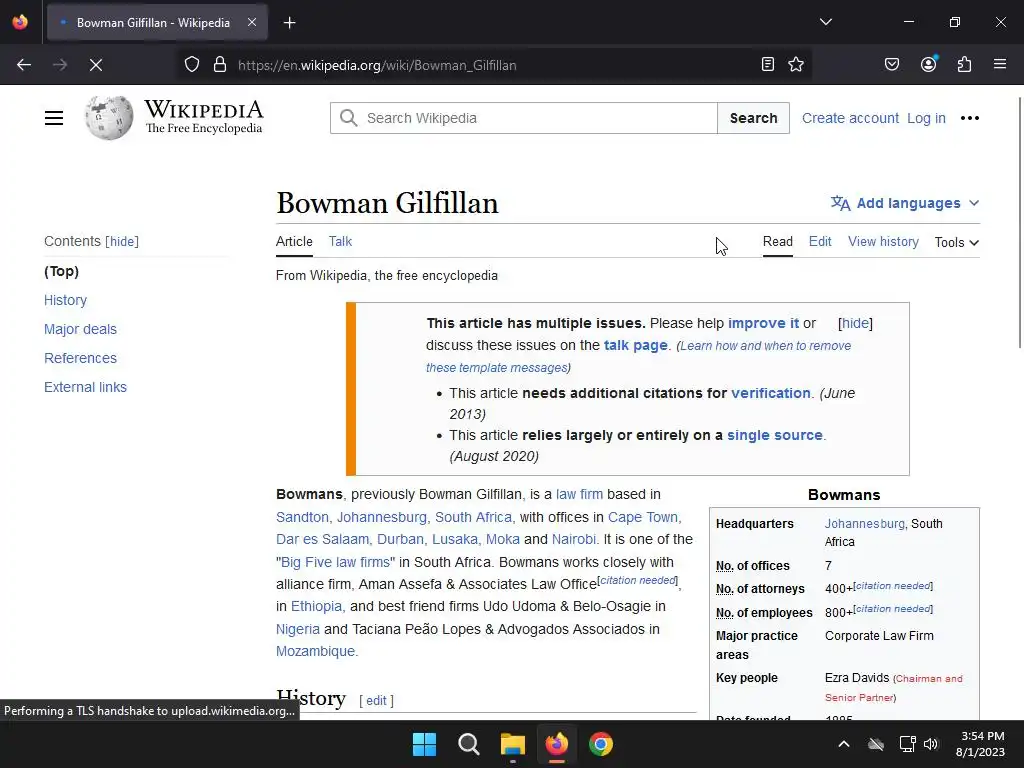Open the Edit tab
The height and width of the screenshot is (768, 1024).
coord(820,242)
